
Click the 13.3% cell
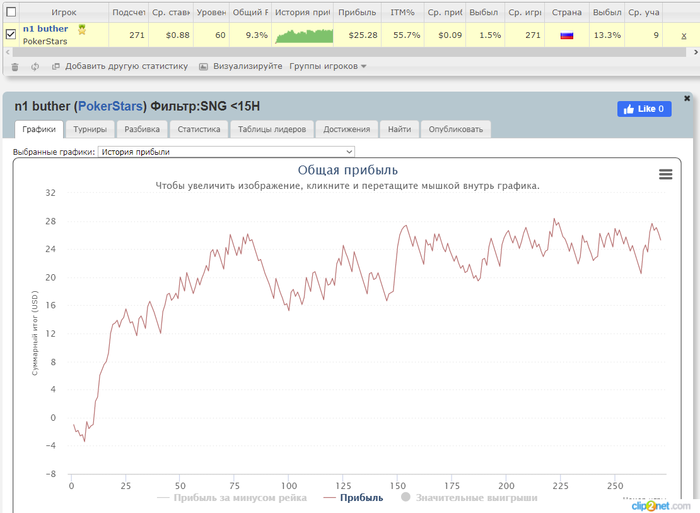click(607, 35)
